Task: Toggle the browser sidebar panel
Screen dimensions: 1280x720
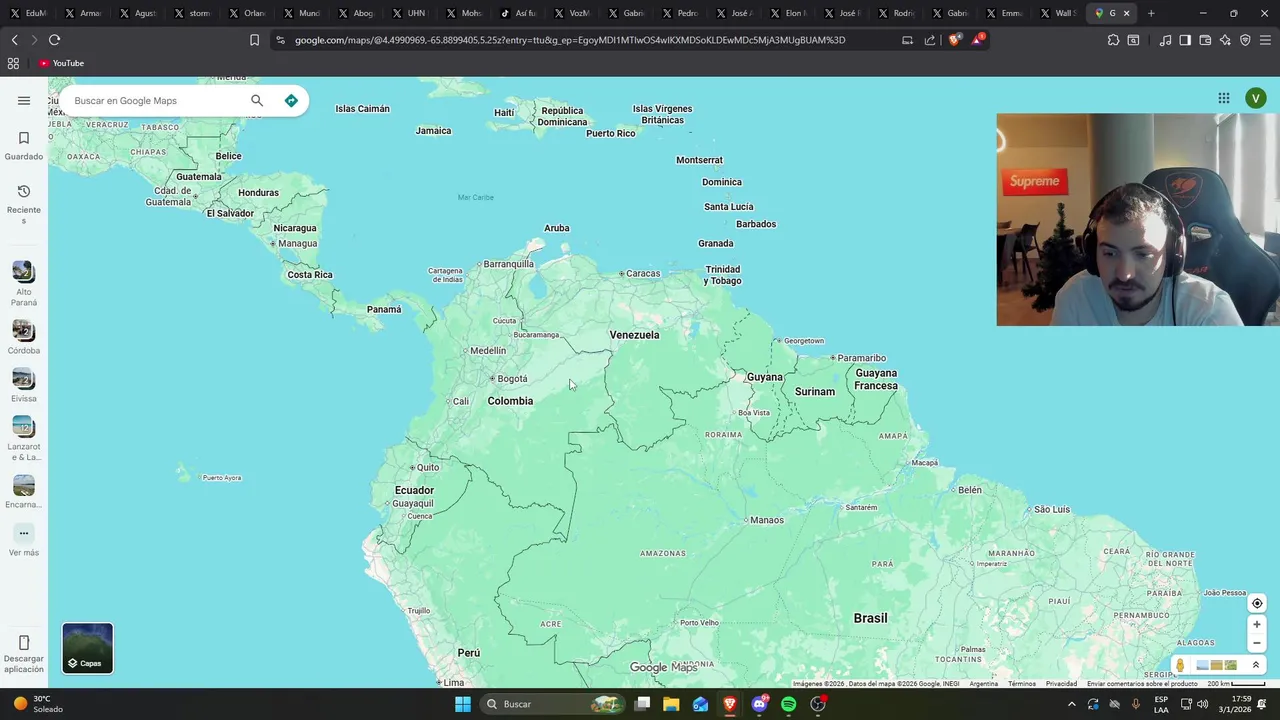Action: pos(1185,40)
